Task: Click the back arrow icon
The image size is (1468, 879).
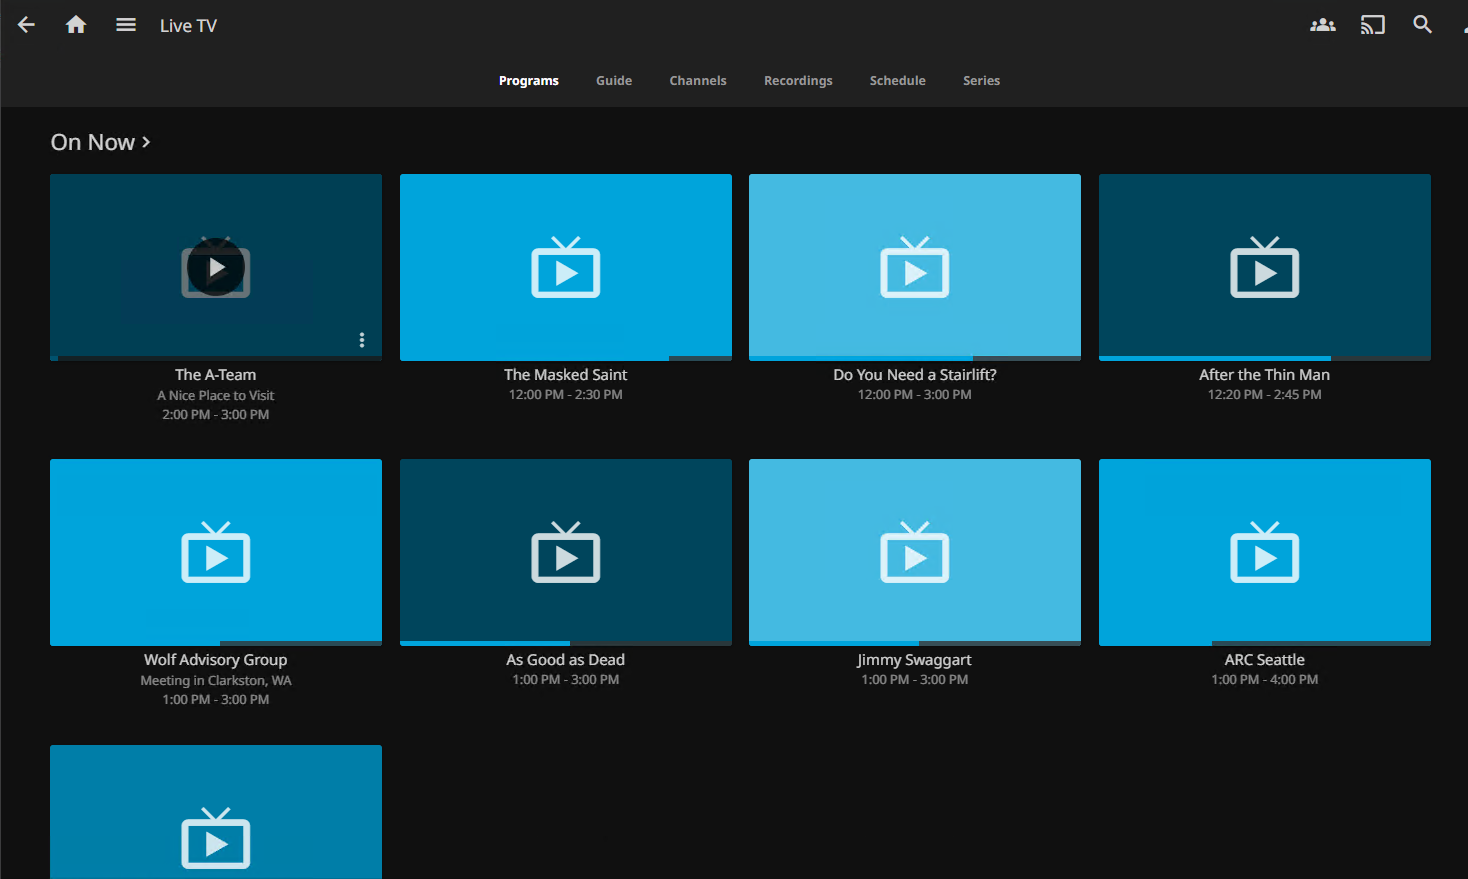Action: click(27, 25)
